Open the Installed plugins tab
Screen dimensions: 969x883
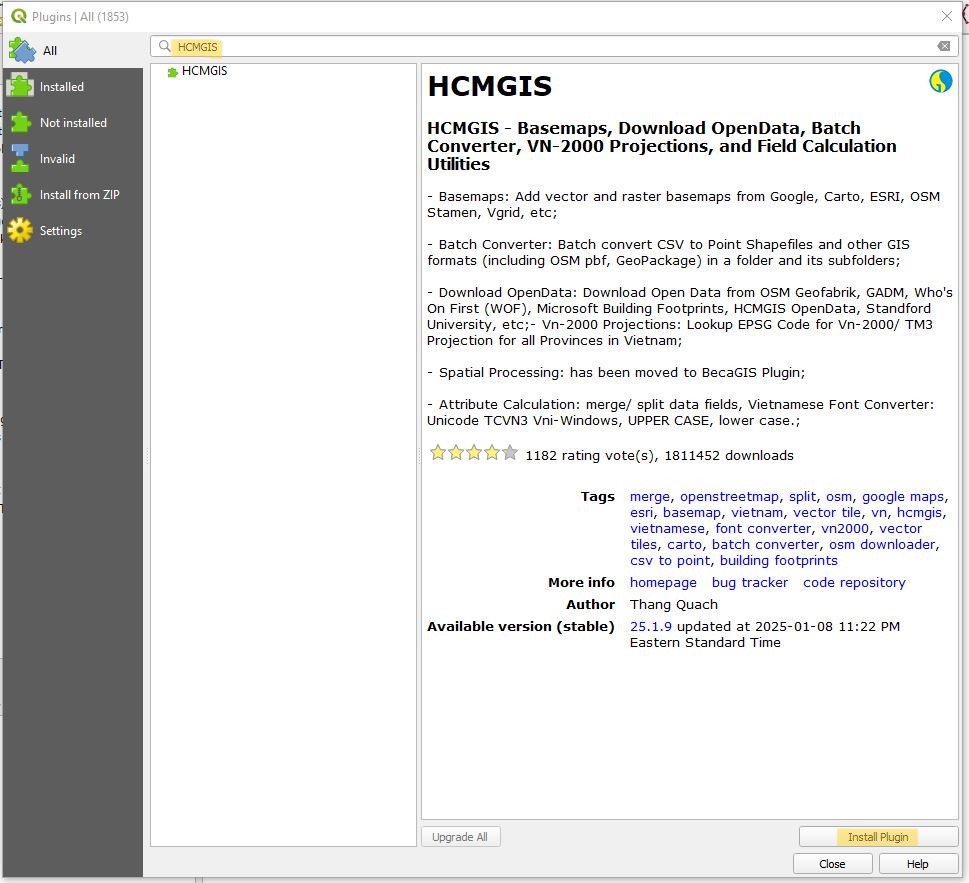coord(61,87)
